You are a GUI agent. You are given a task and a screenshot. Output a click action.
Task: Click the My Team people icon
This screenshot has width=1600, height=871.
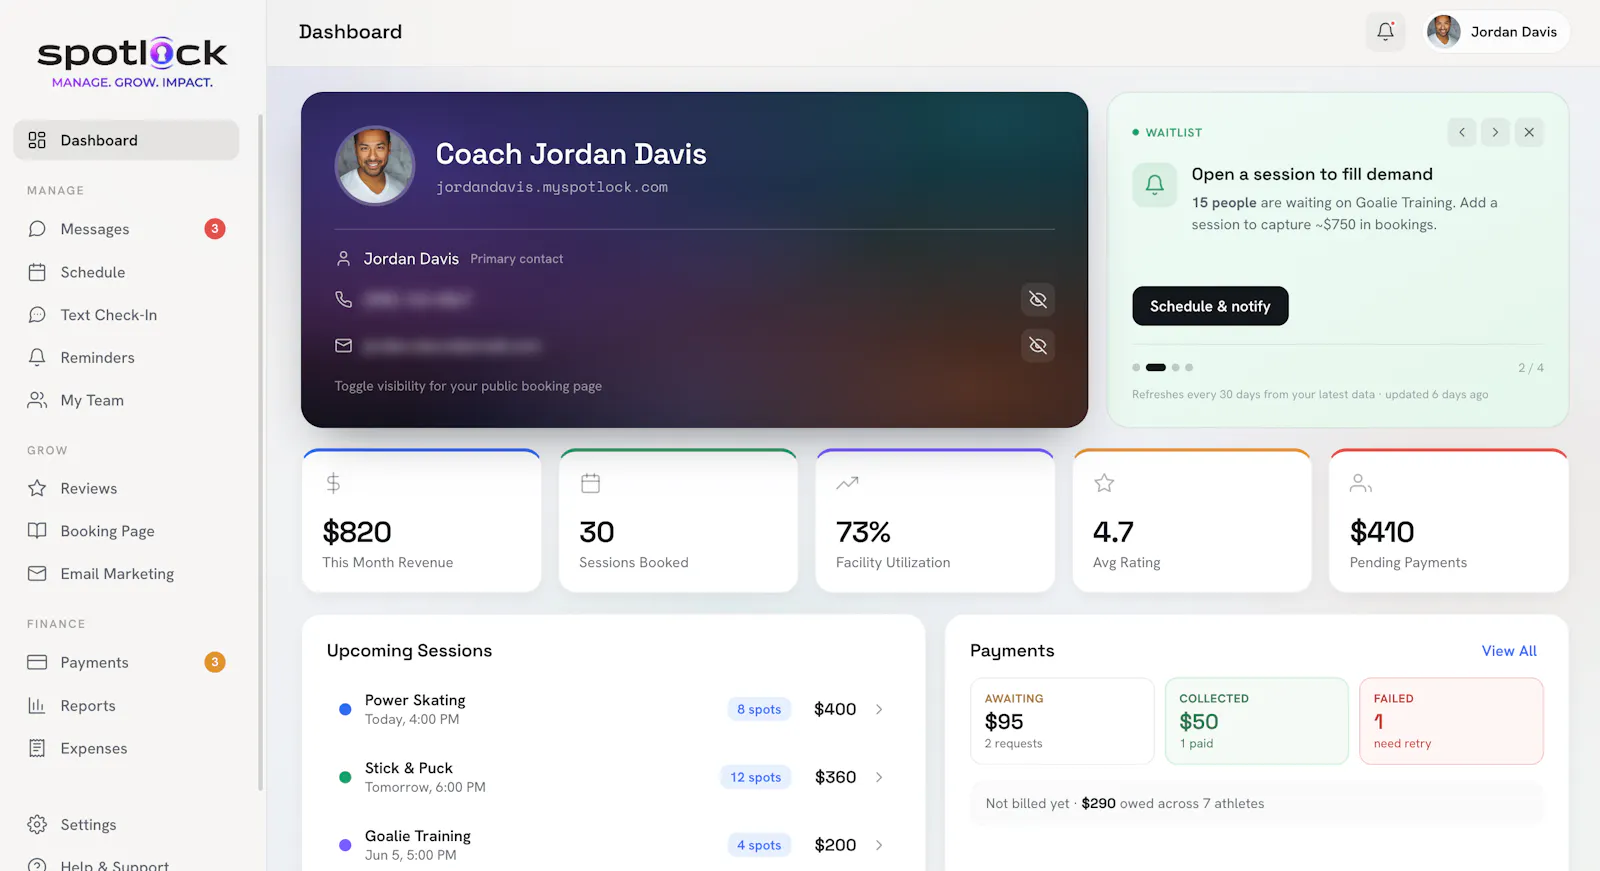pyautogui.click(x=37, y=400)
